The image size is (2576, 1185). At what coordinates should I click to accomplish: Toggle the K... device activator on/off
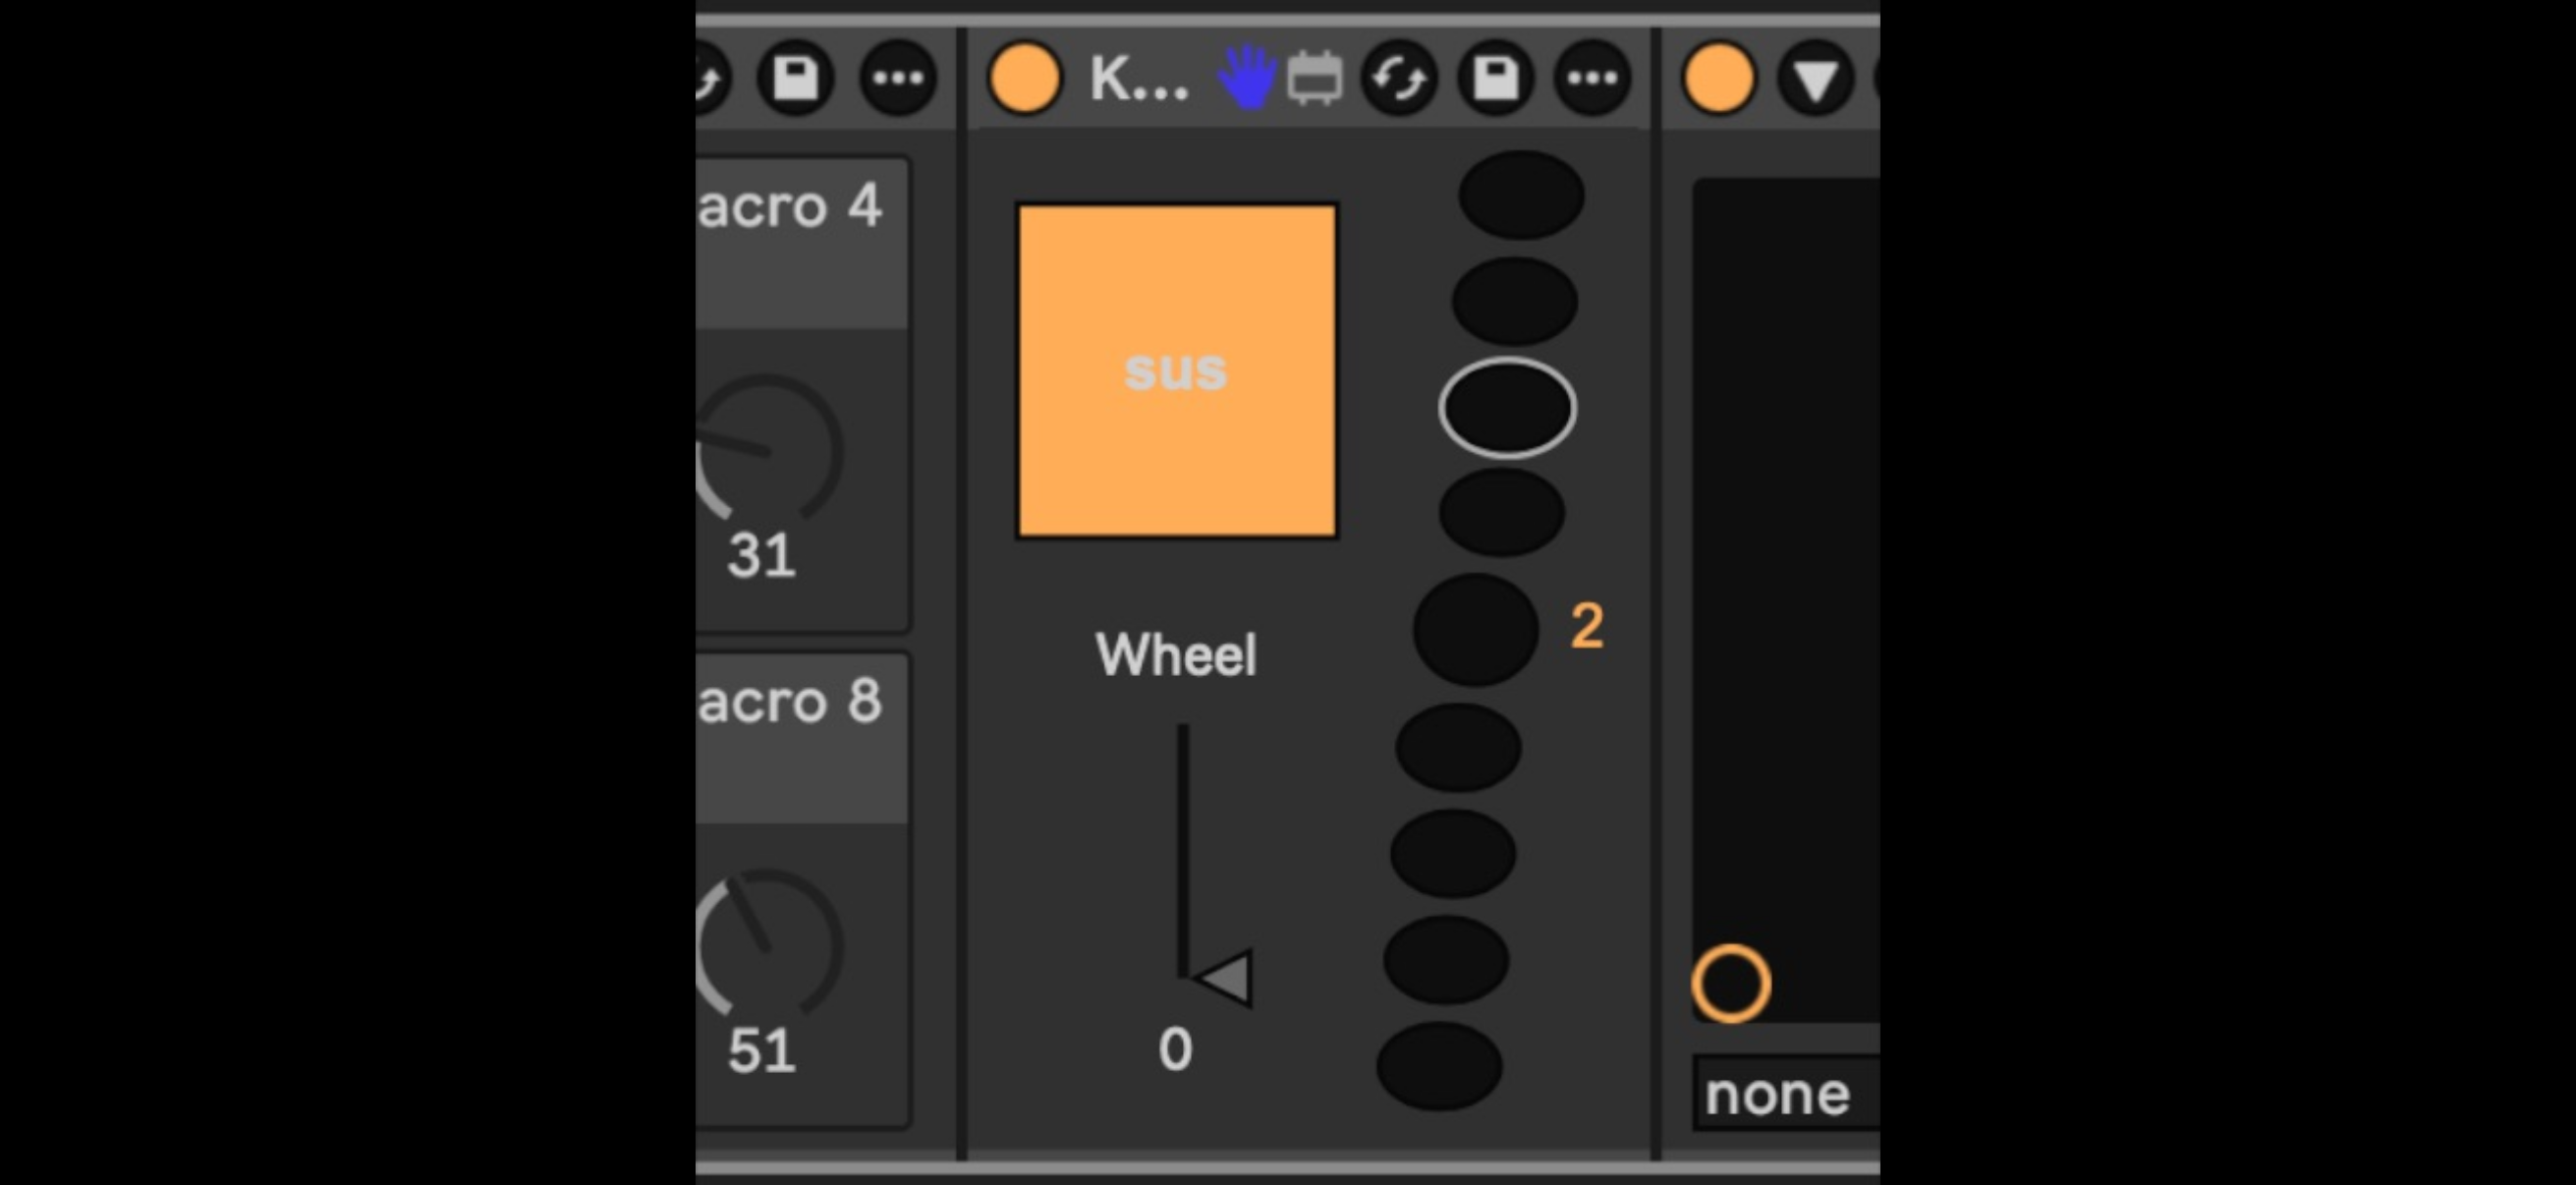click(1023, 78)
